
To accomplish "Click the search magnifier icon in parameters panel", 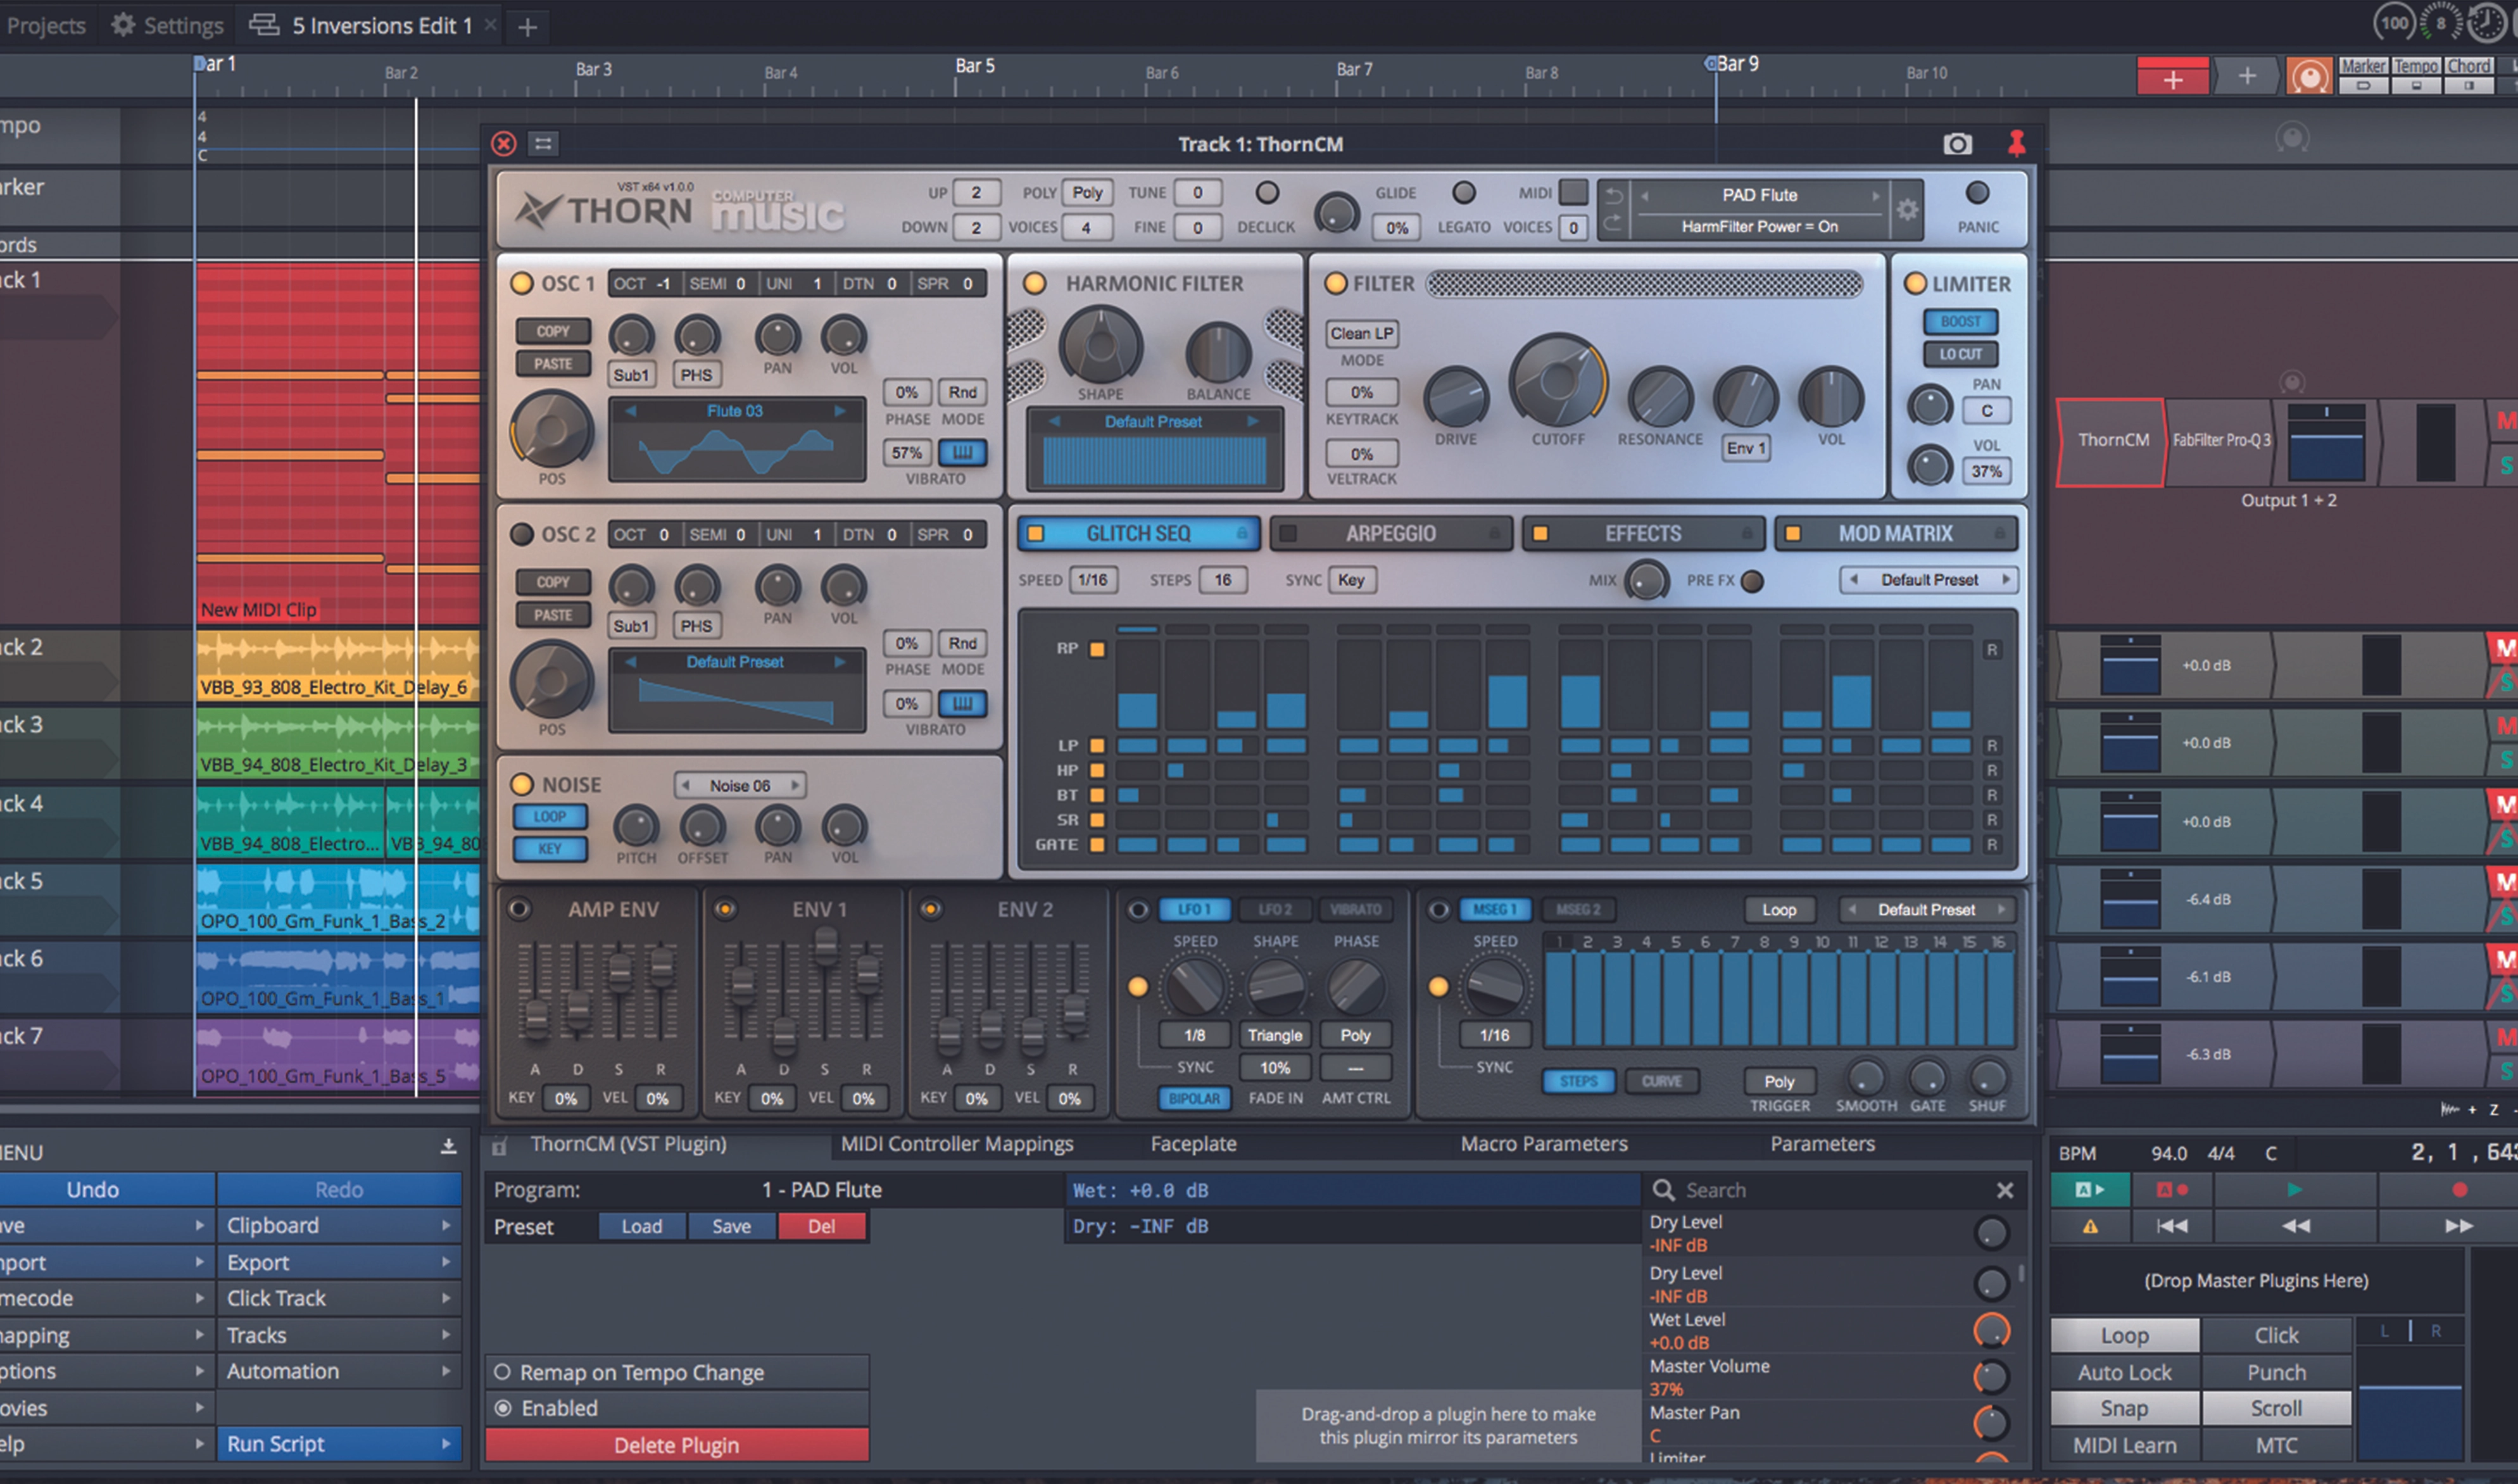I will click(1663, 1190).
